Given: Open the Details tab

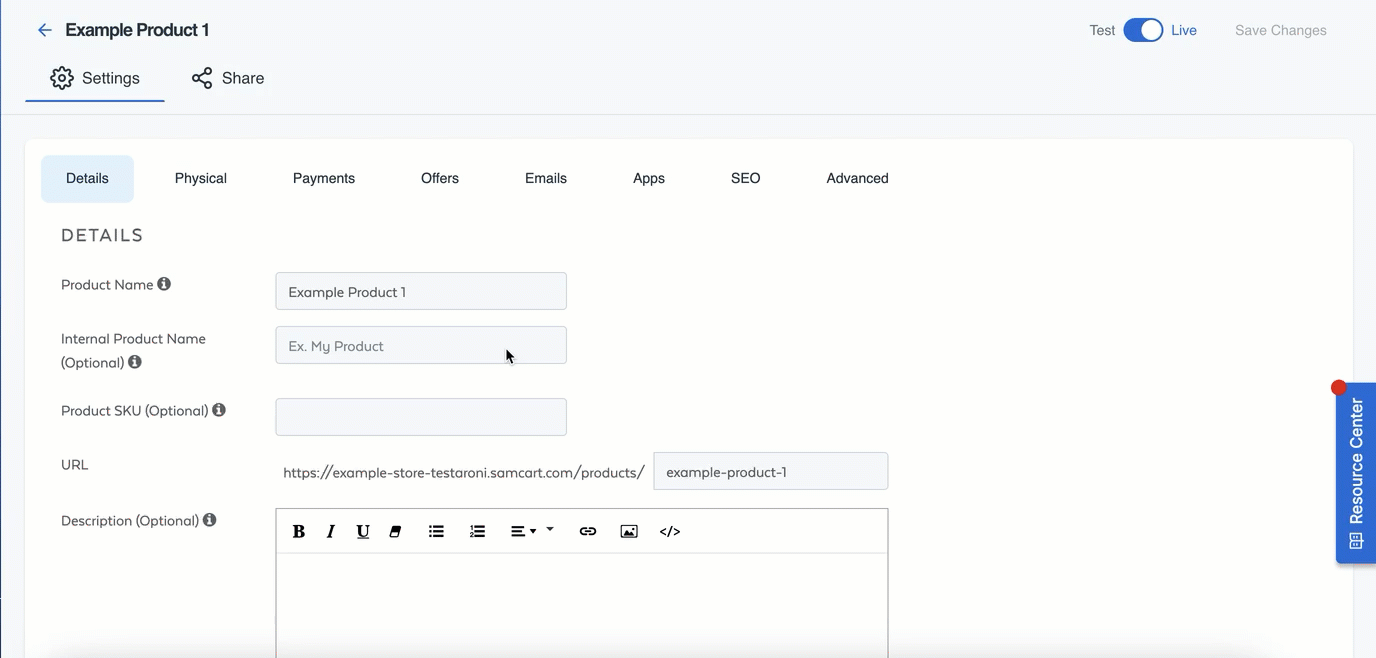Looking at the screenshot, I should pos(87,178).
